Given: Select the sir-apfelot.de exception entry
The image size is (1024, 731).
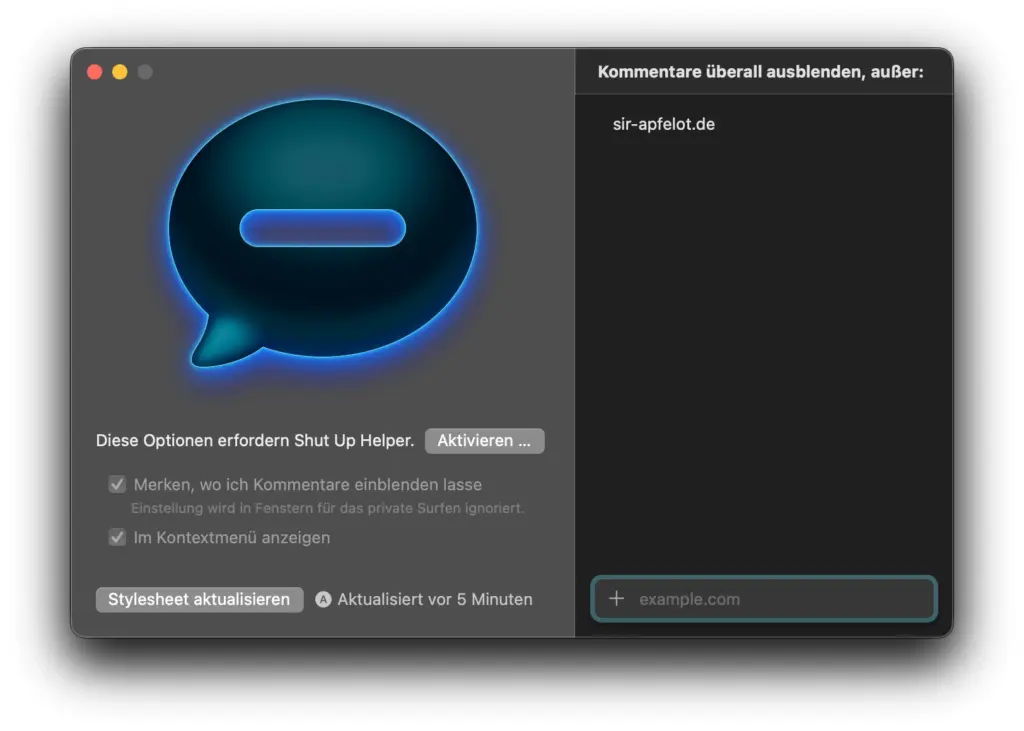Looking at the screenshot, I should click(663, 123).
